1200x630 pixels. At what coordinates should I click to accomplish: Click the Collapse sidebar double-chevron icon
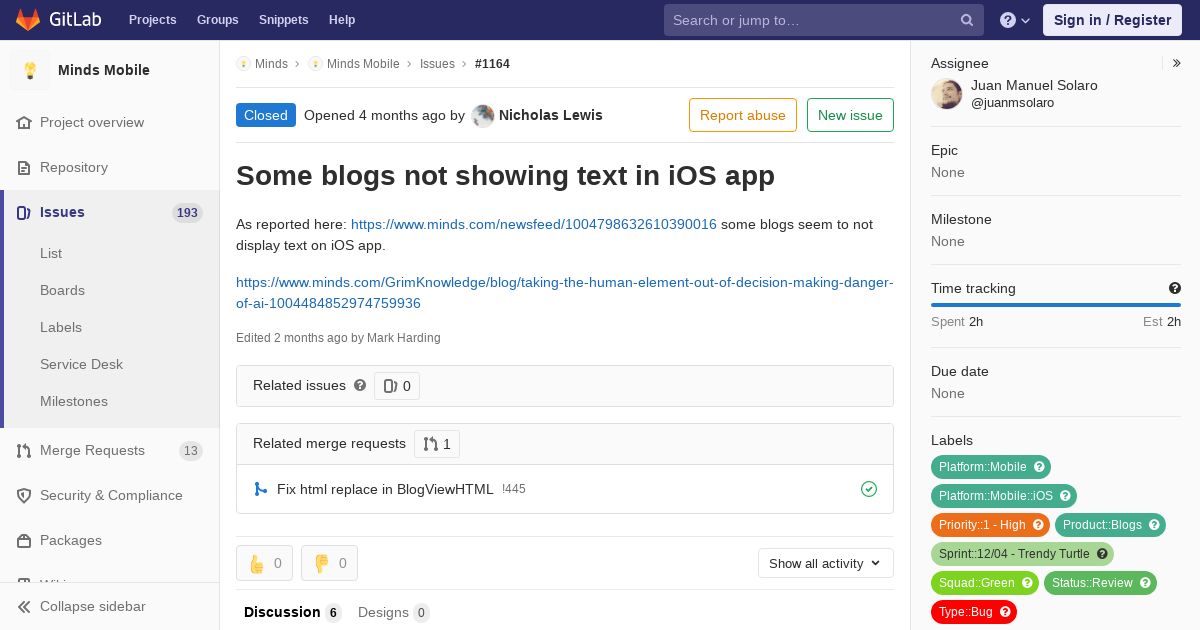point(24,606)
